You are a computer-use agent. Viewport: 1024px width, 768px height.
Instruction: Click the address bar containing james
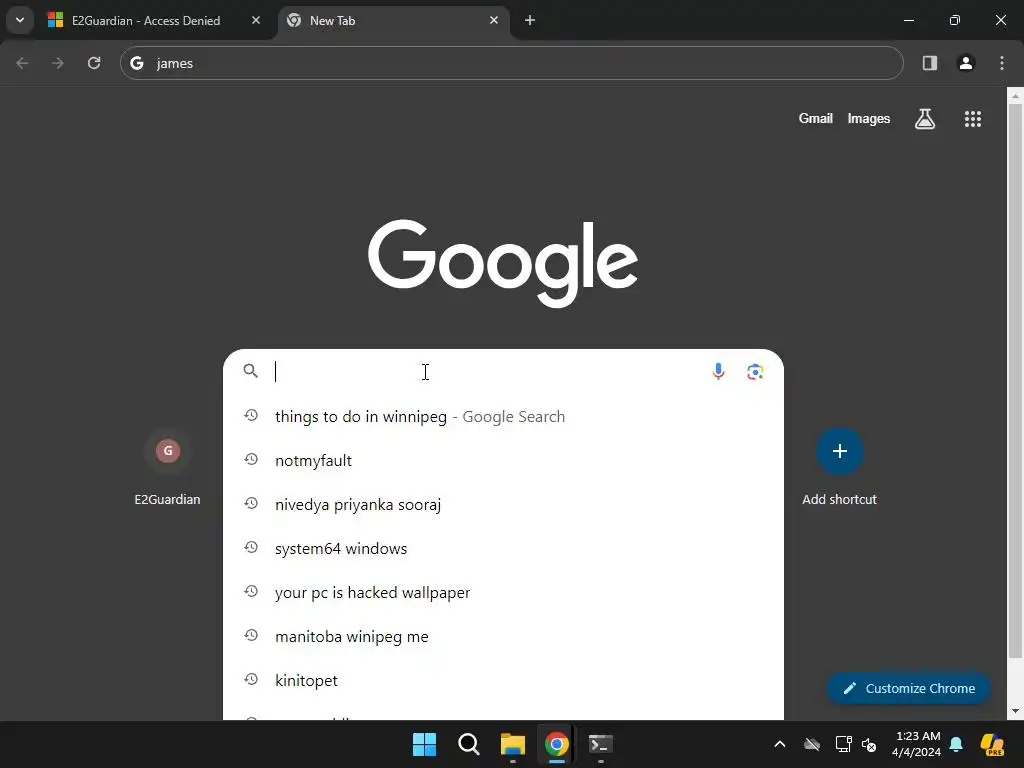tap(511, 63)
